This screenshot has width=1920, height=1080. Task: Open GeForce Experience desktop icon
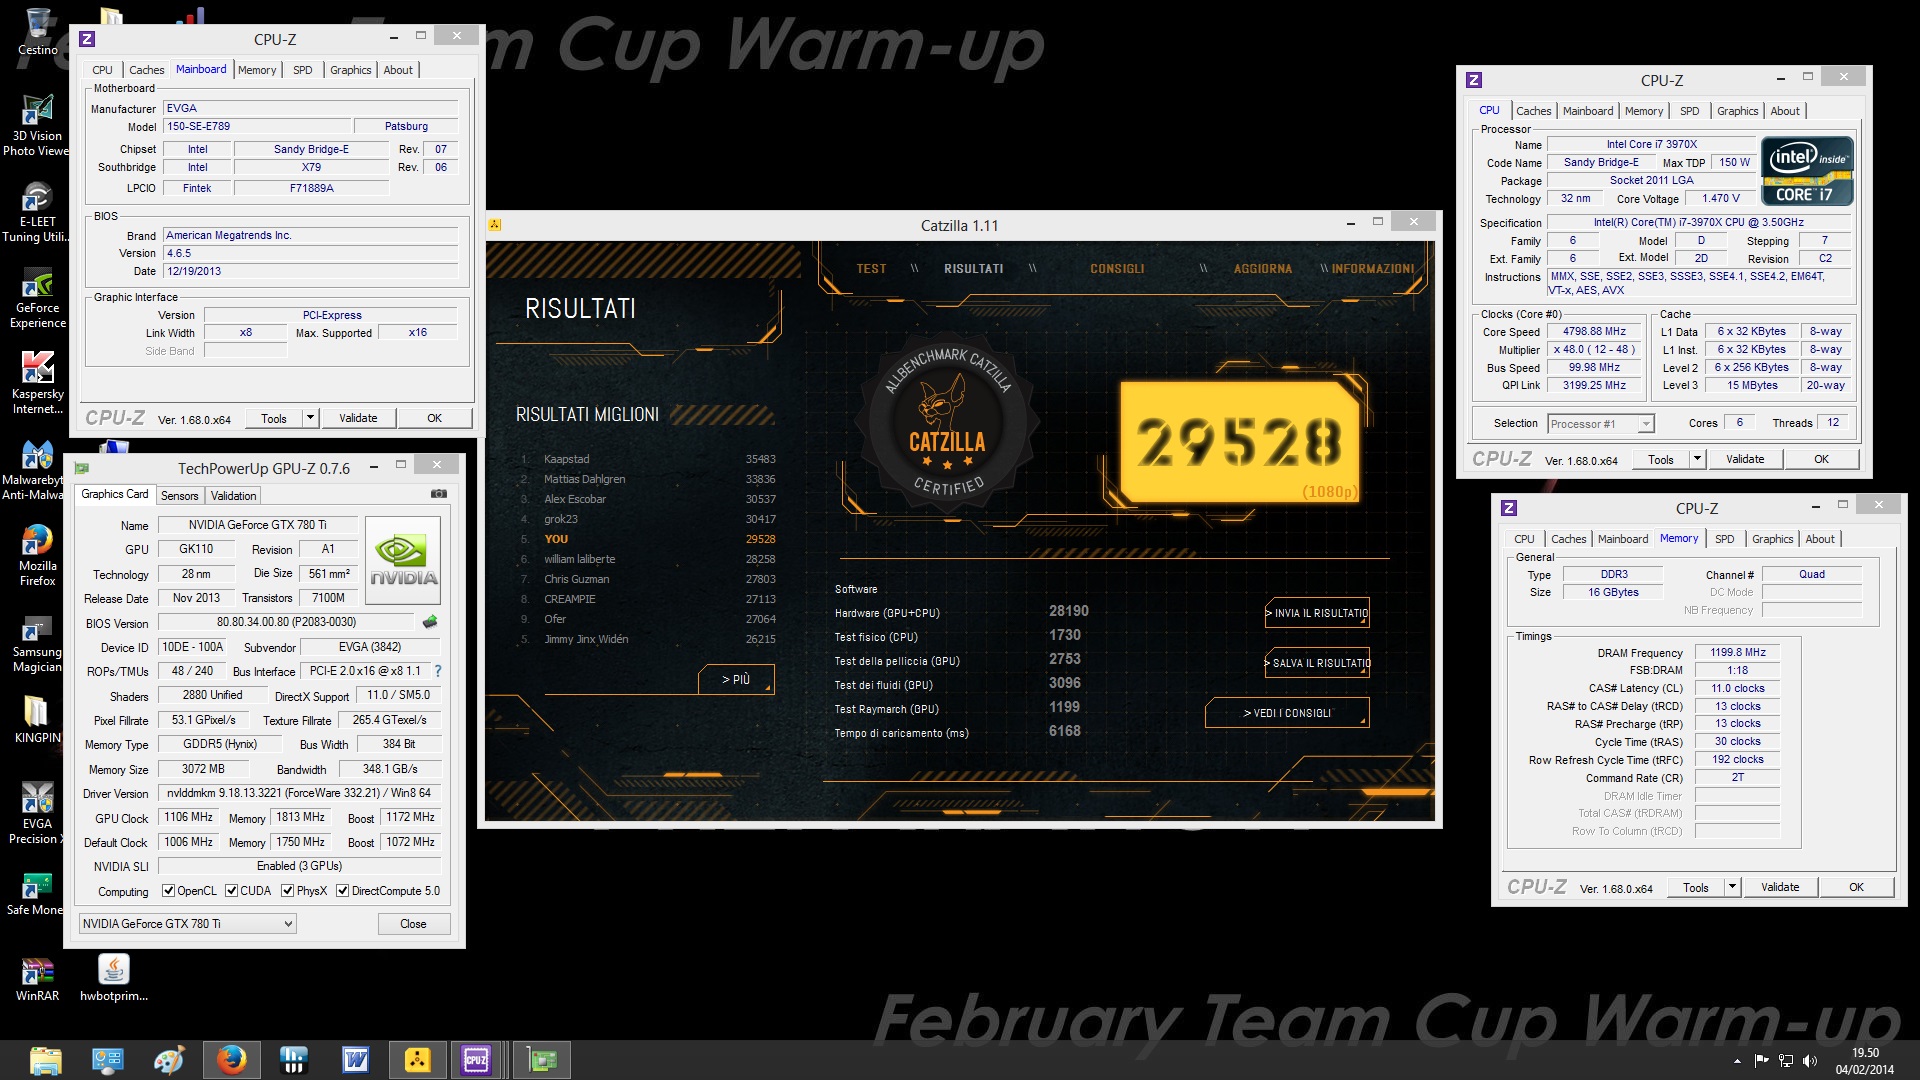click(37, 298)
